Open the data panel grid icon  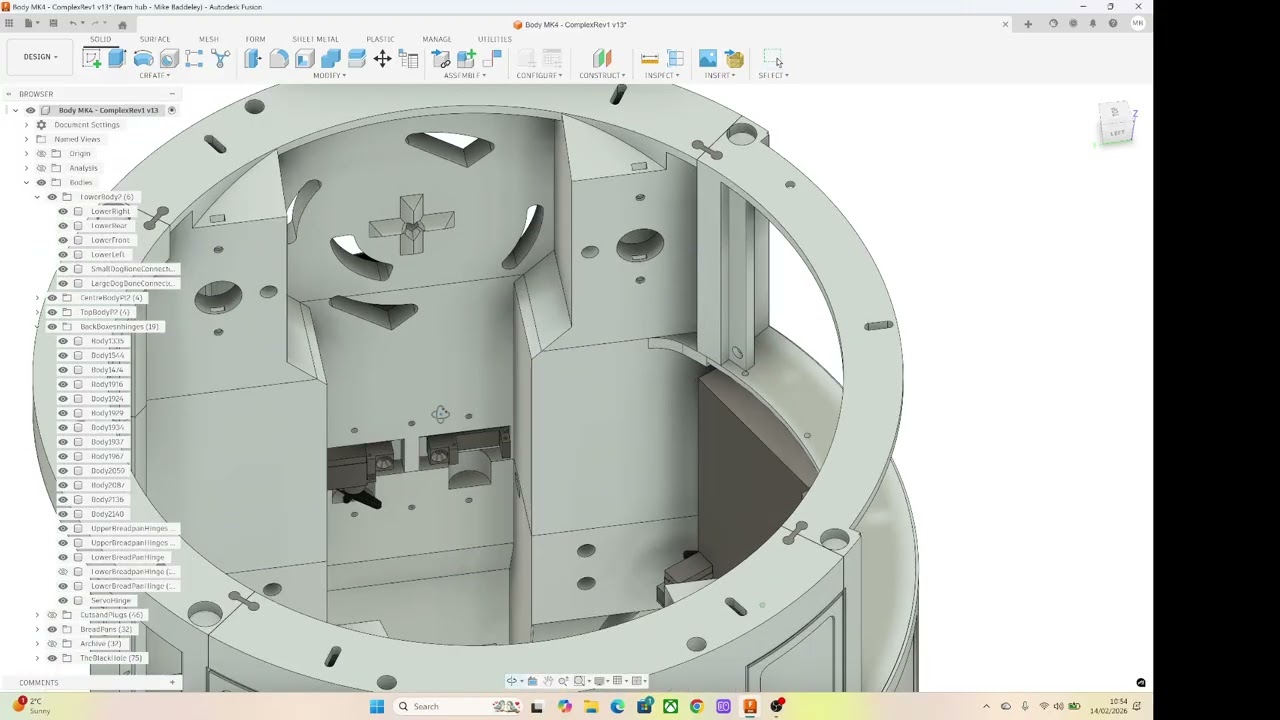9,23
